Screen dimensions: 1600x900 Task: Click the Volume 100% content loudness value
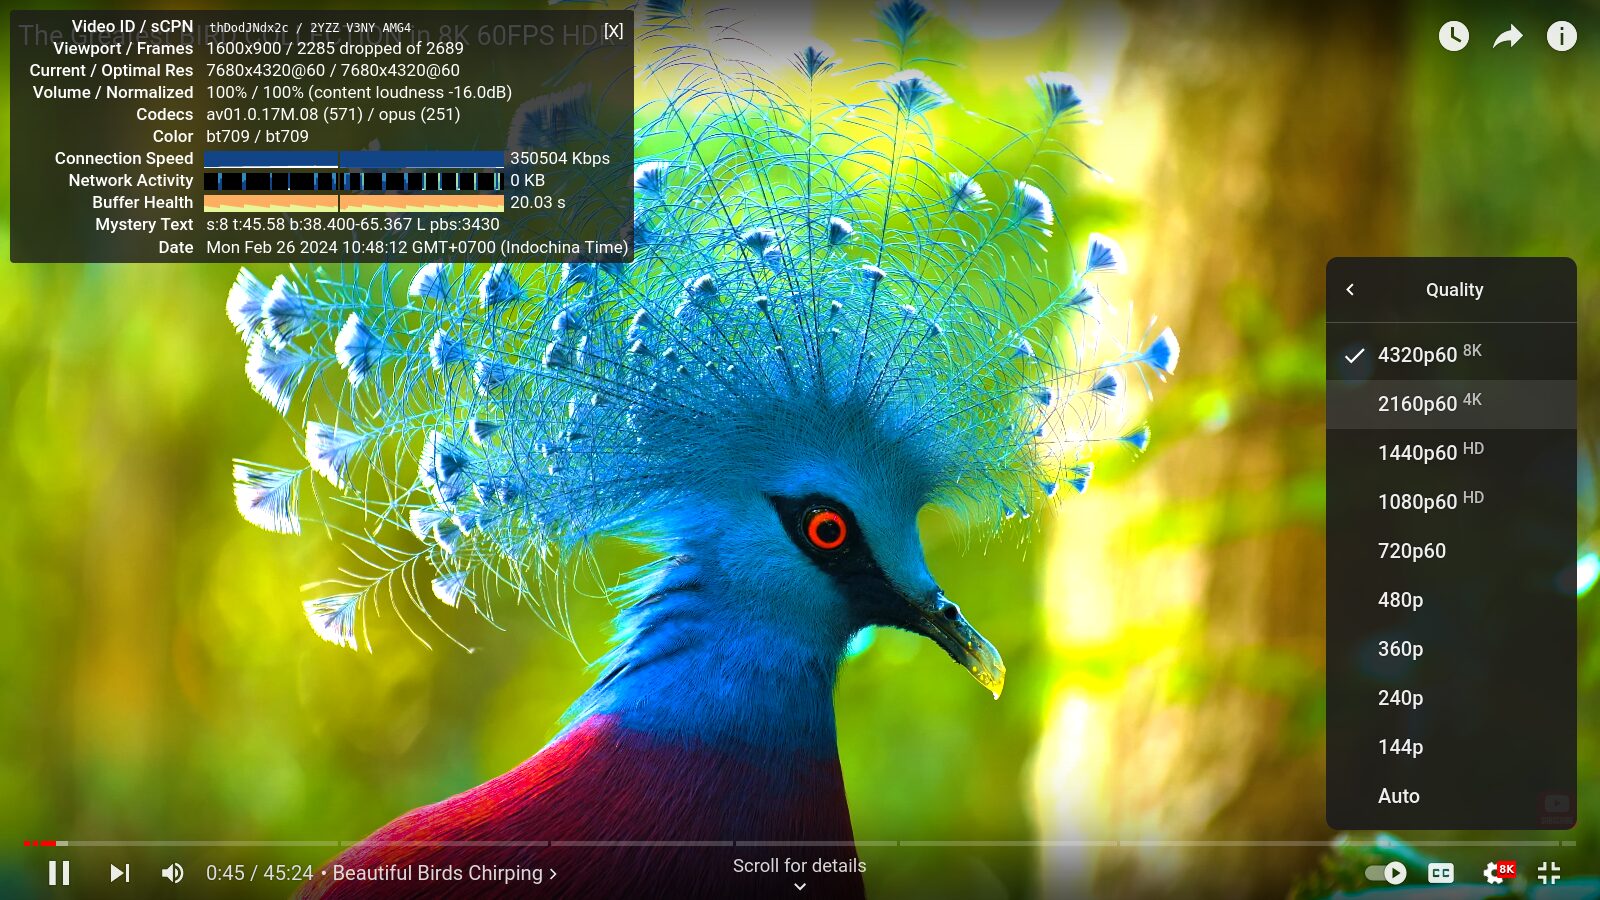coord(359,92)
